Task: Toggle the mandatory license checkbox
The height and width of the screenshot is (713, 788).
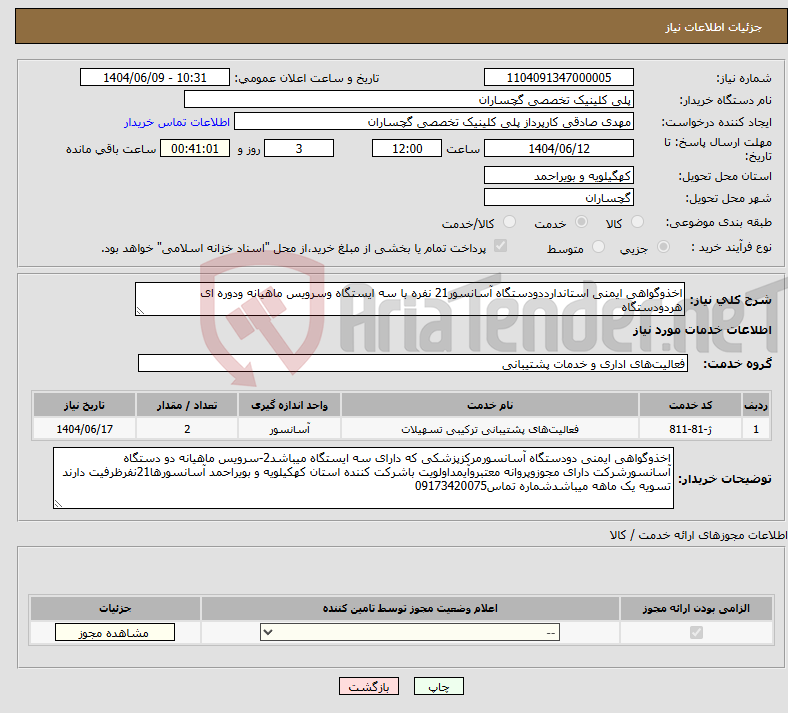Action: pyautogui.click(x=697, y=632)
